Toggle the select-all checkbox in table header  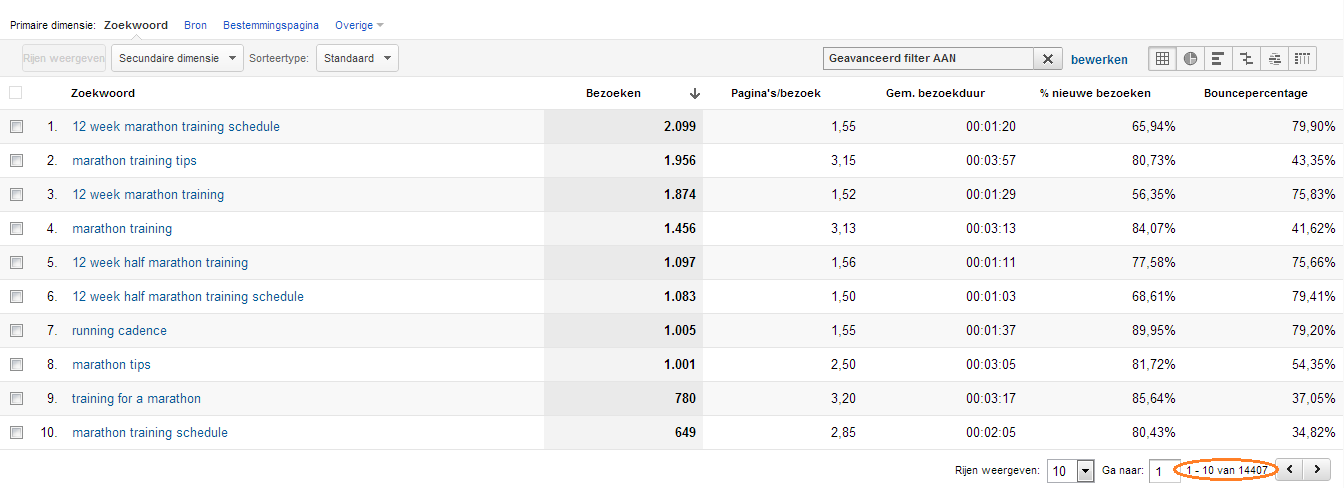click(15, 93)
